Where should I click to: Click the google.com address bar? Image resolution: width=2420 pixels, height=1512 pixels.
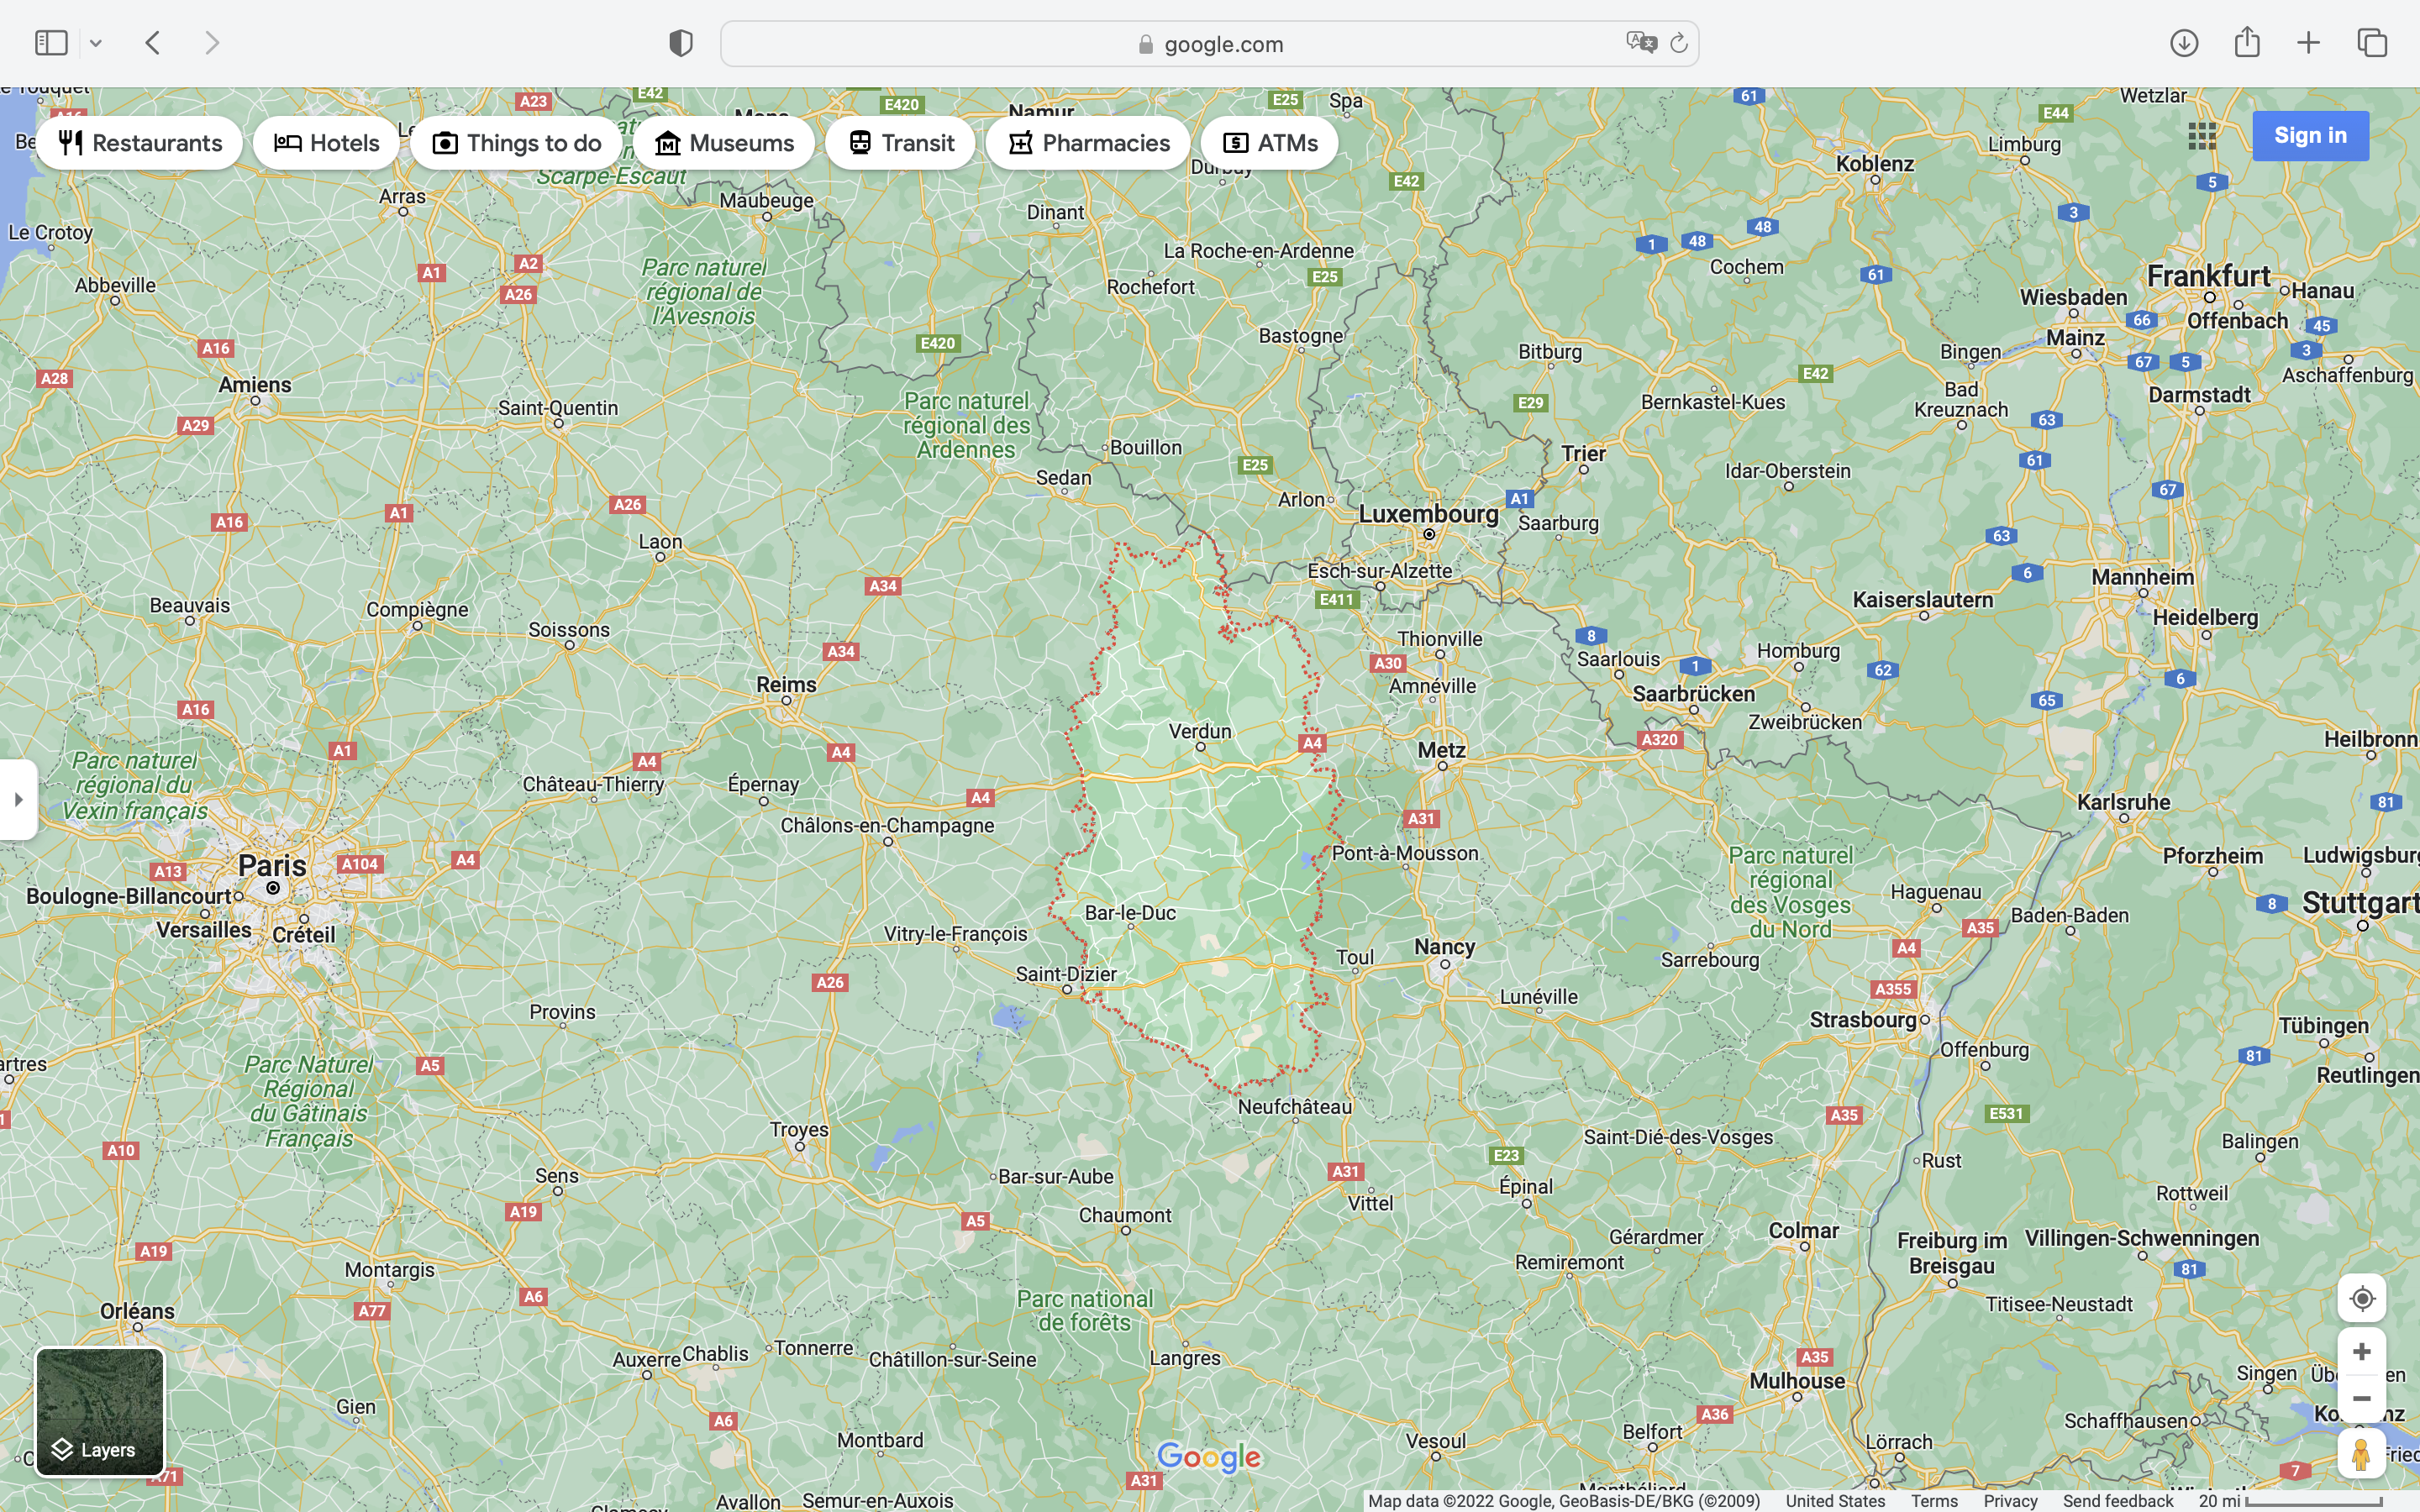[x=1209, y=44]
